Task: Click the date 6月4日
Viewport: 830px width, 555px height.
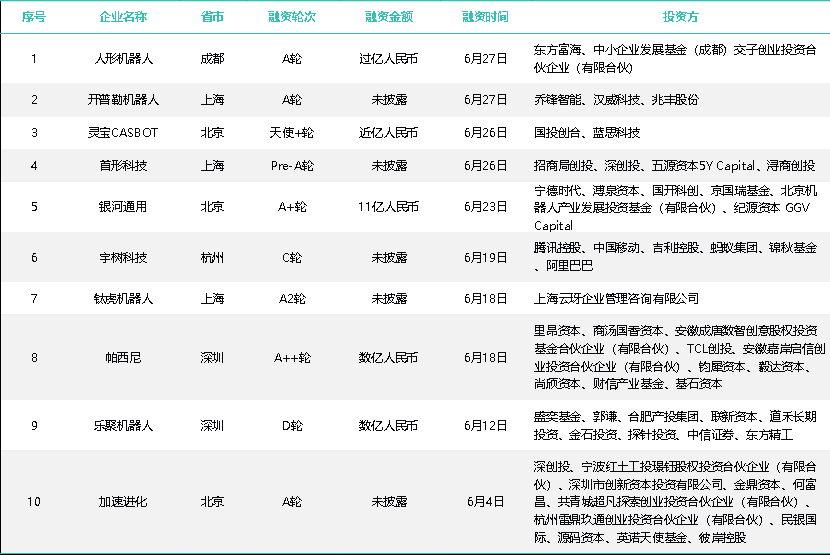Action: click(485, 502)
